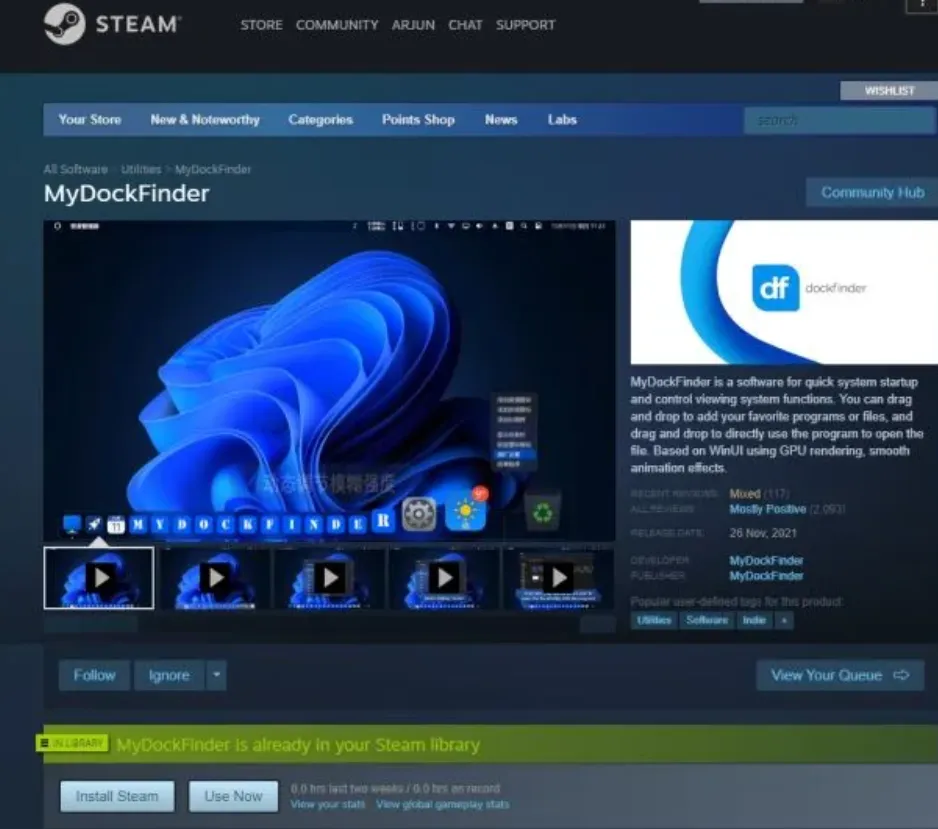Screen dimensions: 938x829
Task: Click the plus add-tag button
Action: click(784, 621)
